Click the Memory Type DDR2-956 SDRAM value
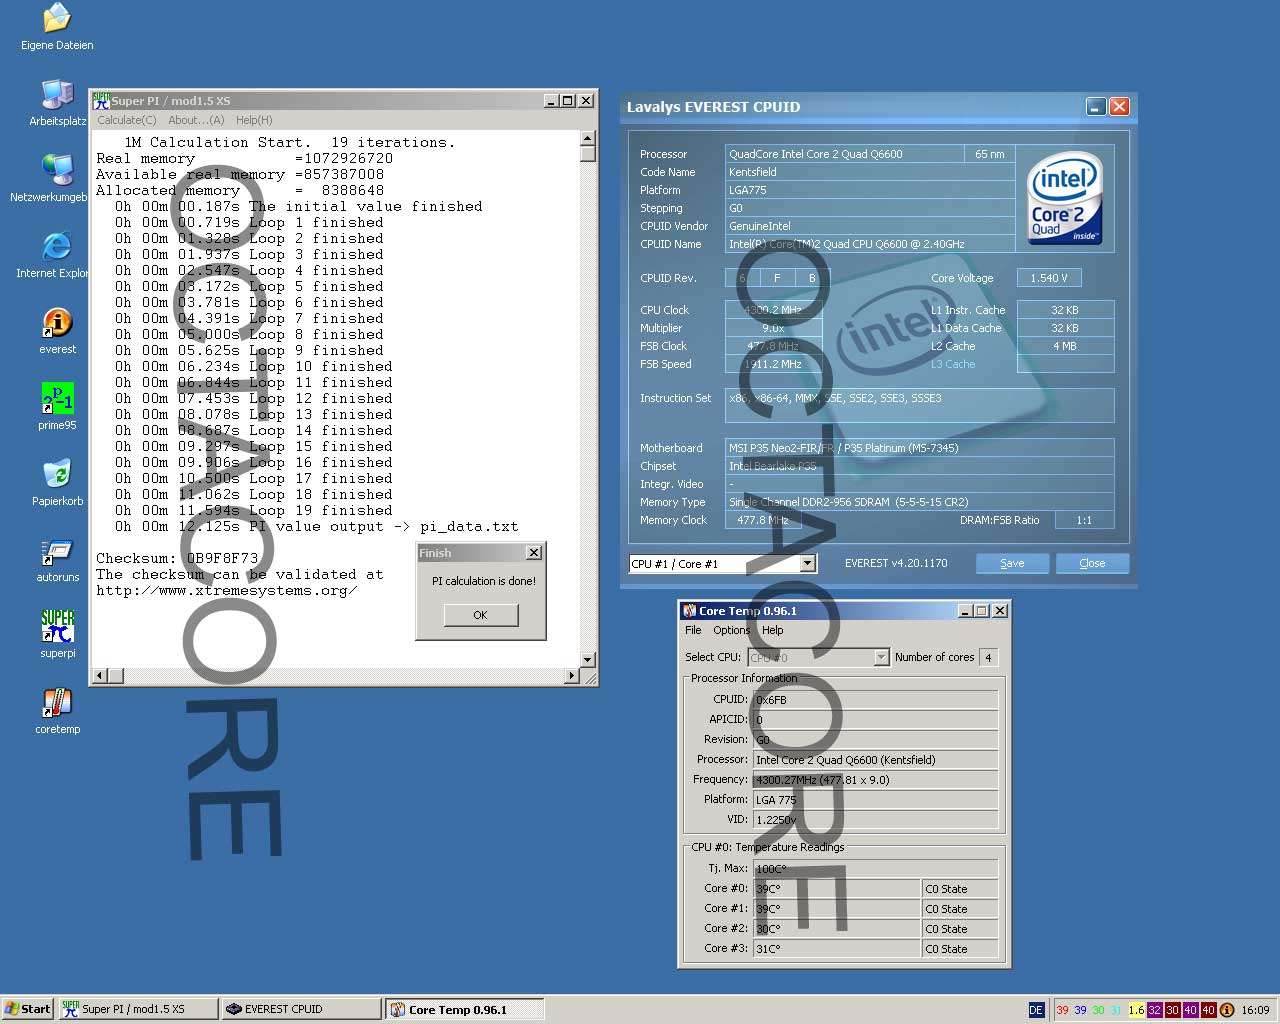 click(x=919, y=502)
